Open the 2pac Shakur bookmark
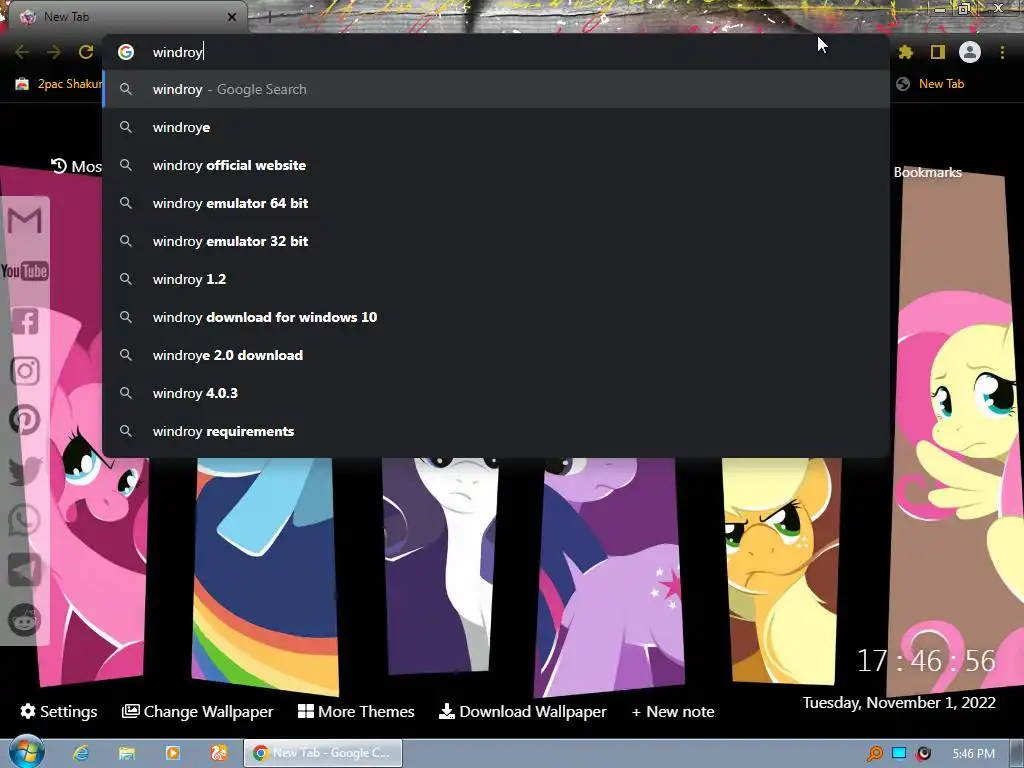The image size is (1024, 768). pyautogui.click(x=59, y=84)
